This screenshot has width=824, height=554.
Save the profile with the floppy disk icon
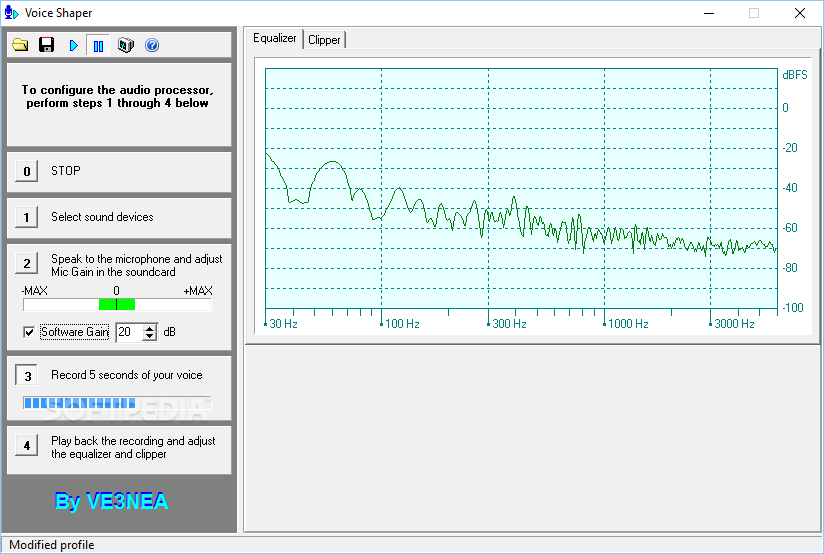pos(46,45)
